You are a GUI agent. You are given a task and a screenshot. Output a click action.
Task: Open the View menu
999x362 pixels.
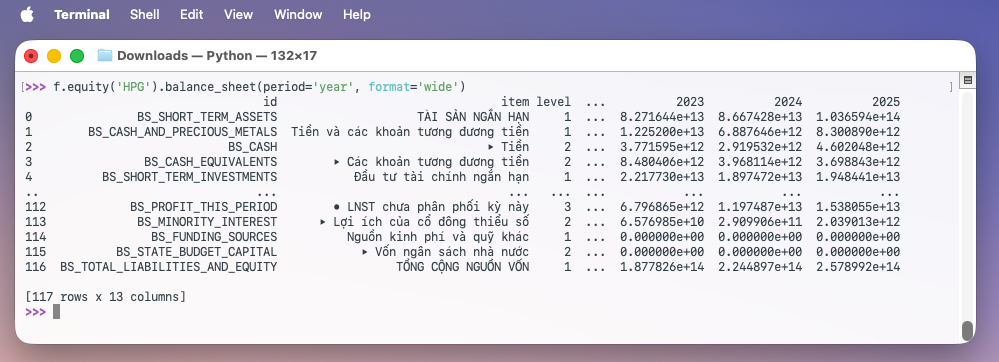point(238,14)
